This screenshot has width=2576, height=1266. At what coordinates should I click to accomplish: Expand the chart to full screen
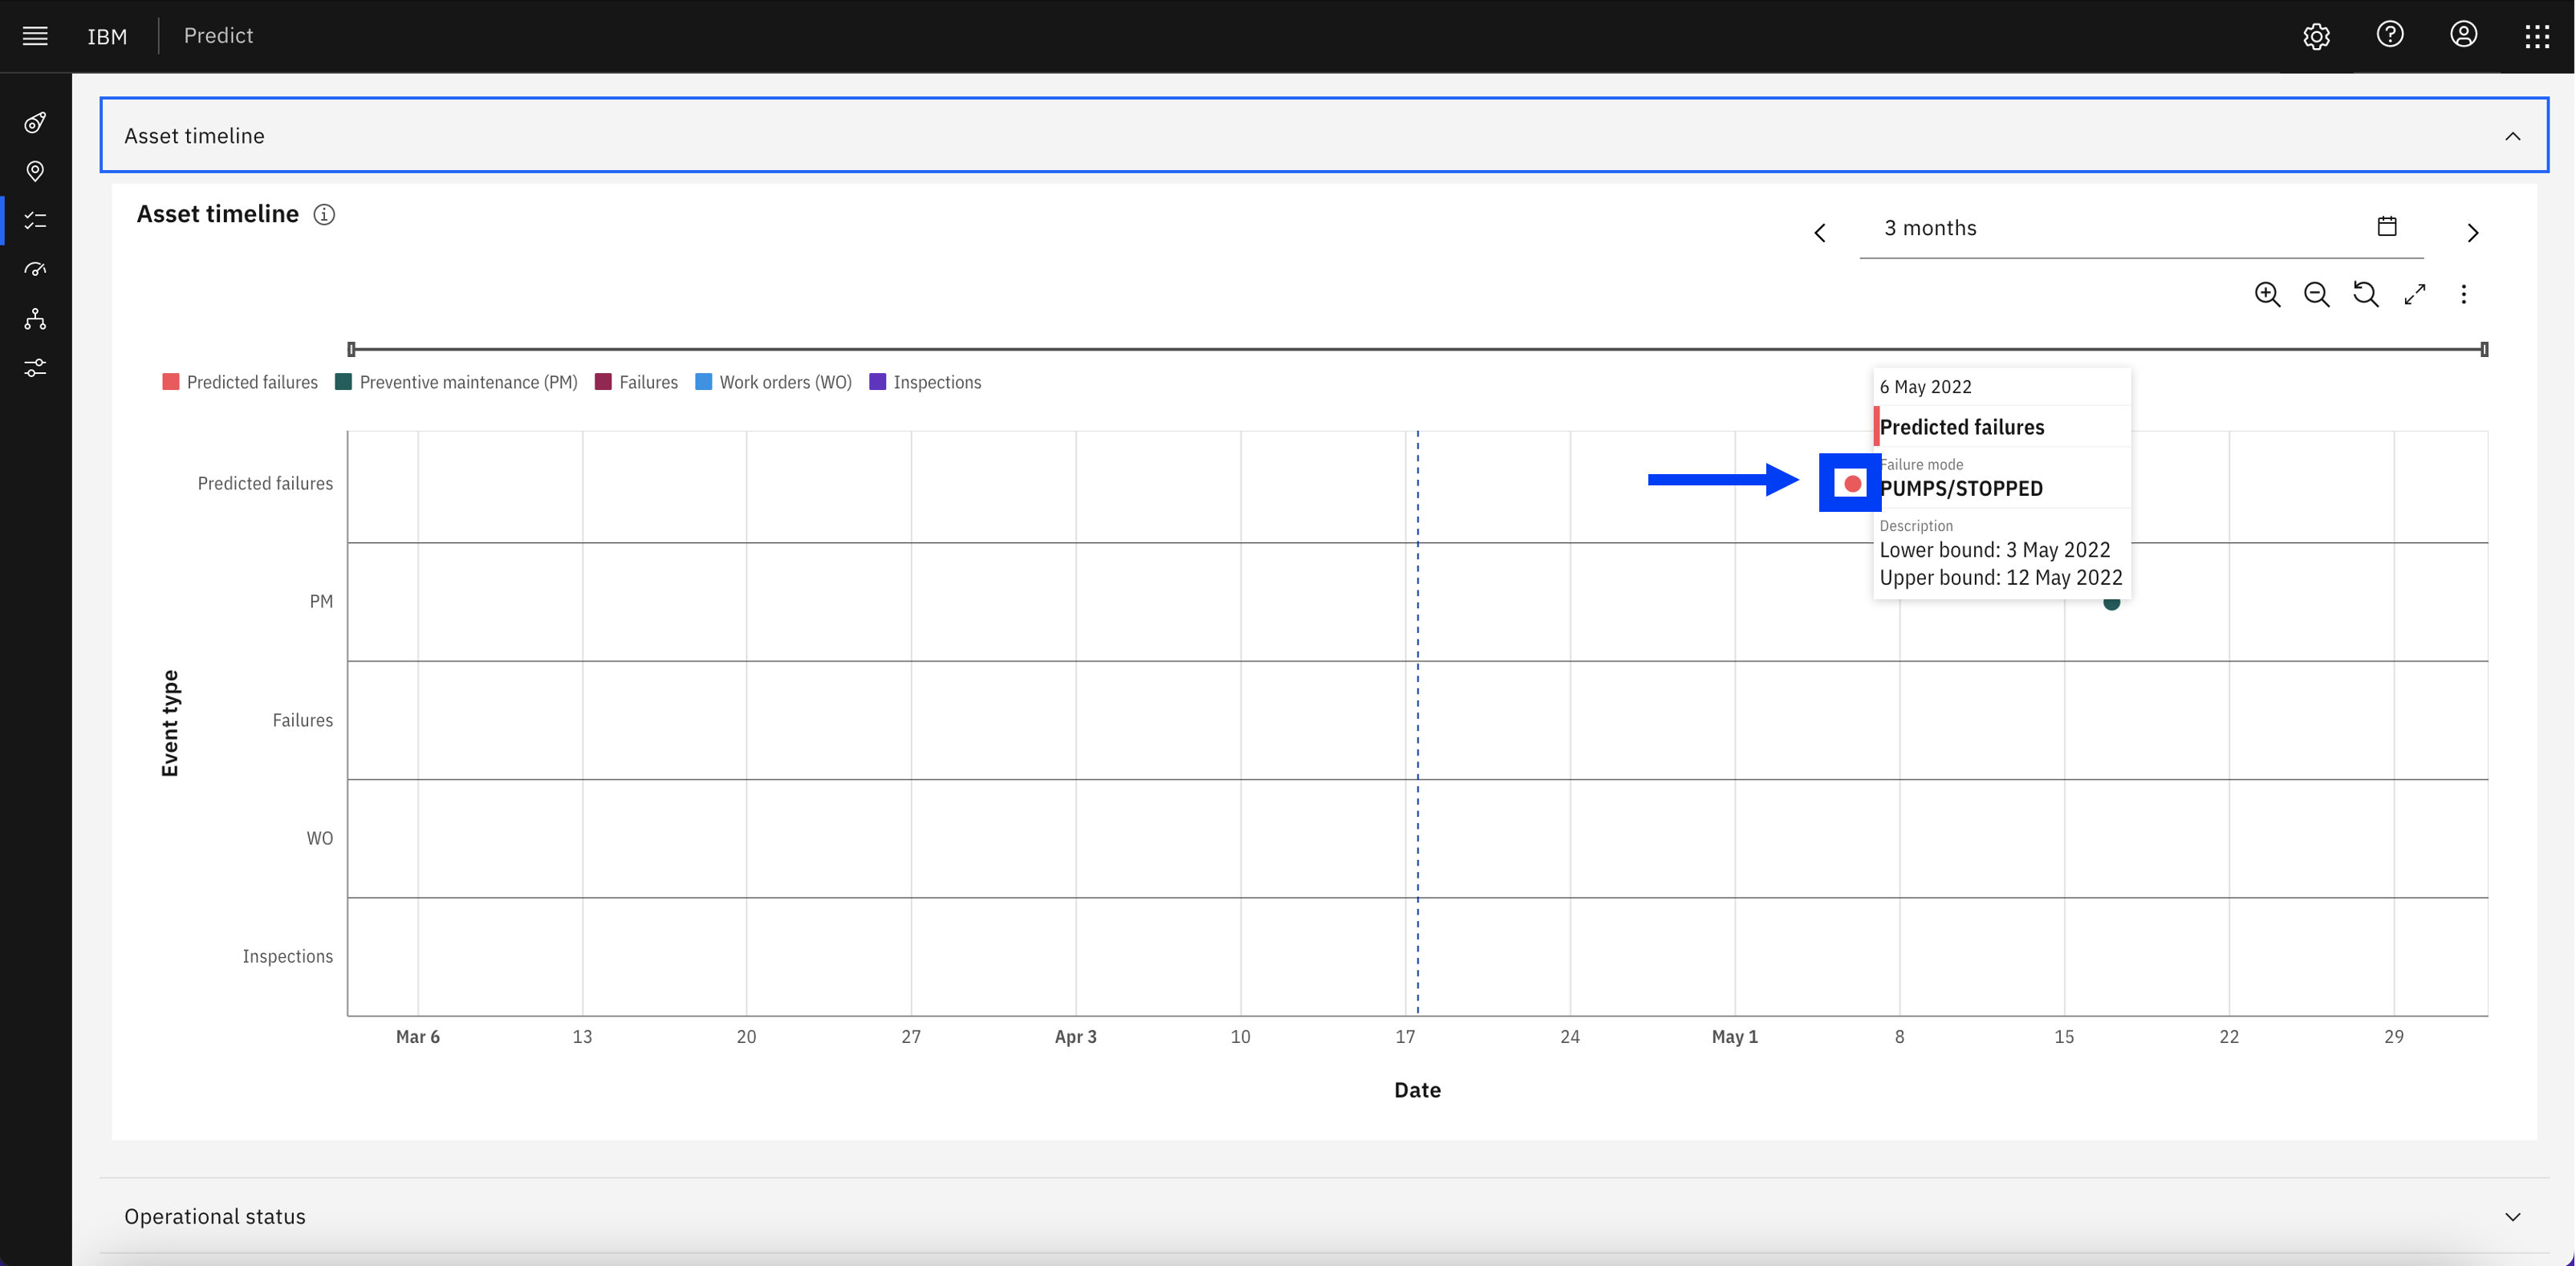(2415, 294)
